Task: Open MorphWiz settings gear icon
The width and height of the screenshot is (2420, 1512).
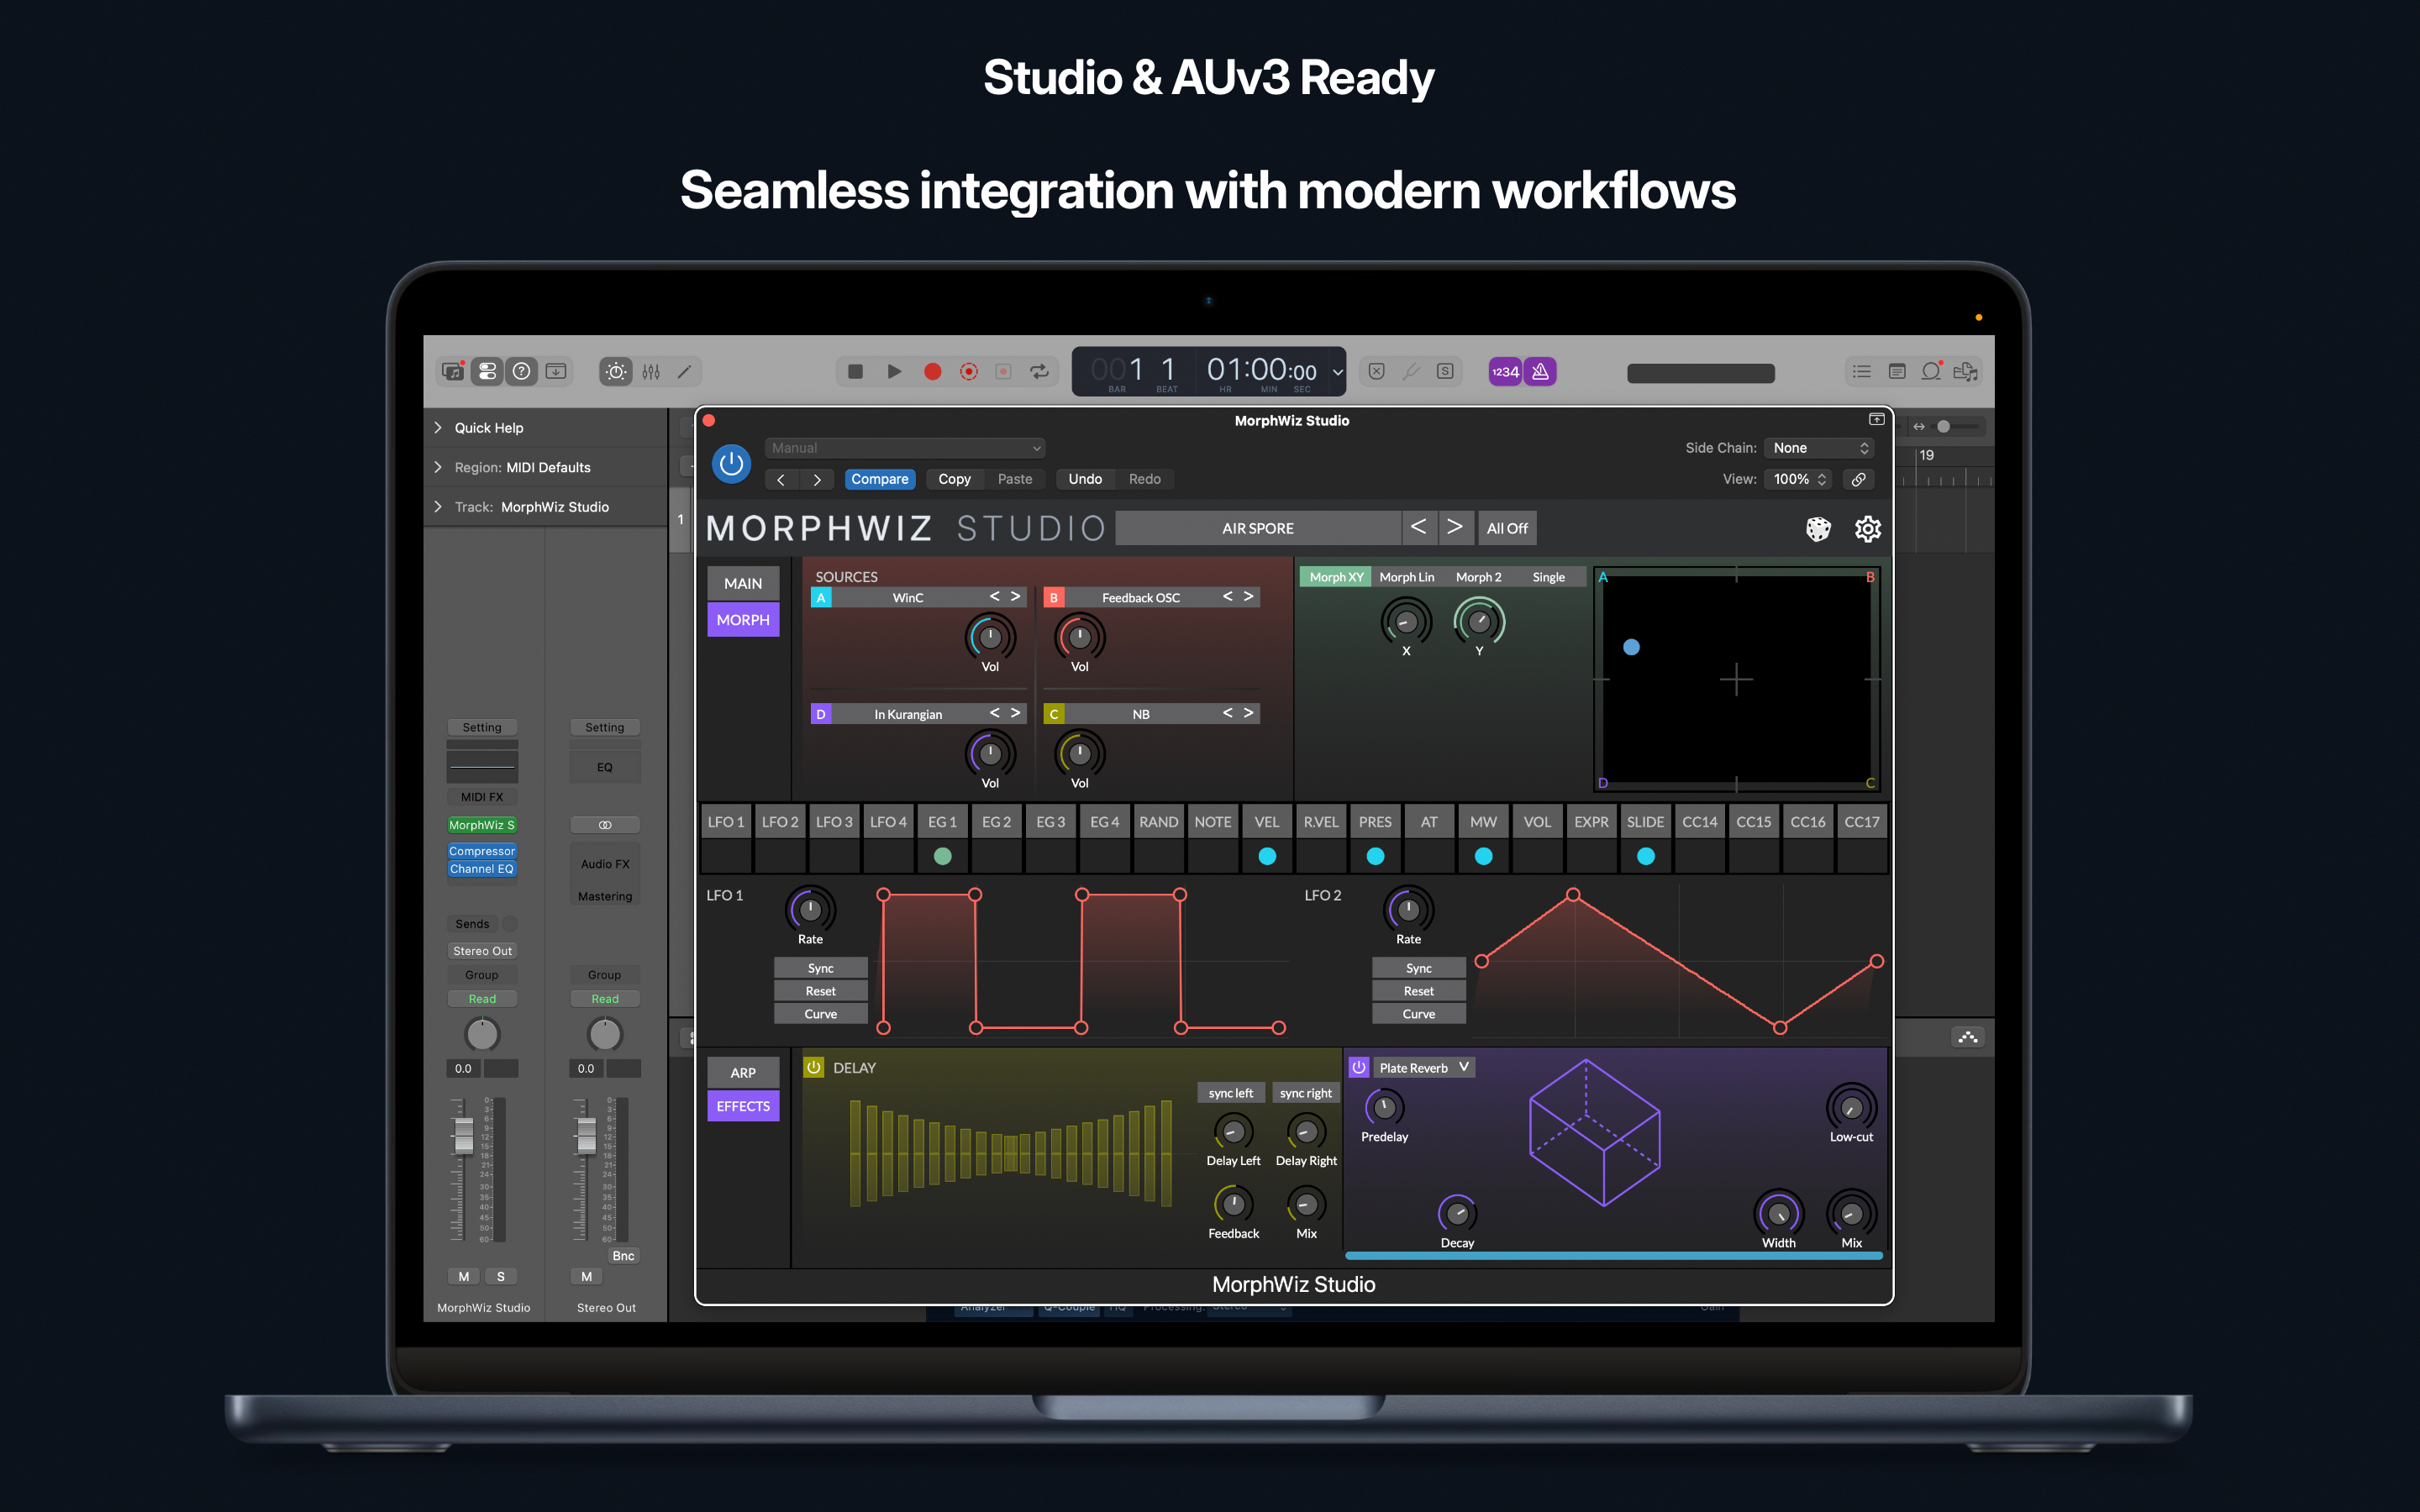Action: [1867, 528]
